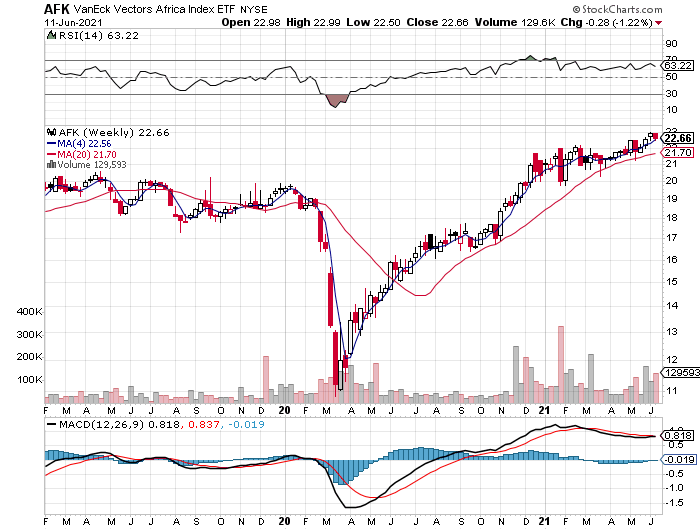700x530 pixels.
Task: Click the RSI(14) indicator triangle icon
Action: pyautogui.click(x=51, y=35)
